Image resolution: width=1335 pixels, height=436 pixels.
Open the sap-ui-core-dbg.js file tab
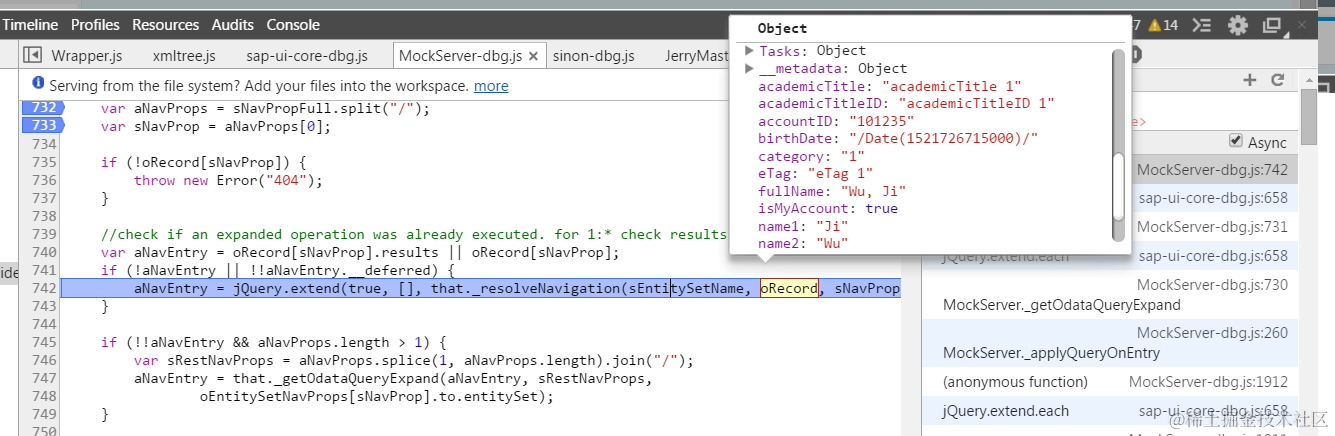coord(307,56)
